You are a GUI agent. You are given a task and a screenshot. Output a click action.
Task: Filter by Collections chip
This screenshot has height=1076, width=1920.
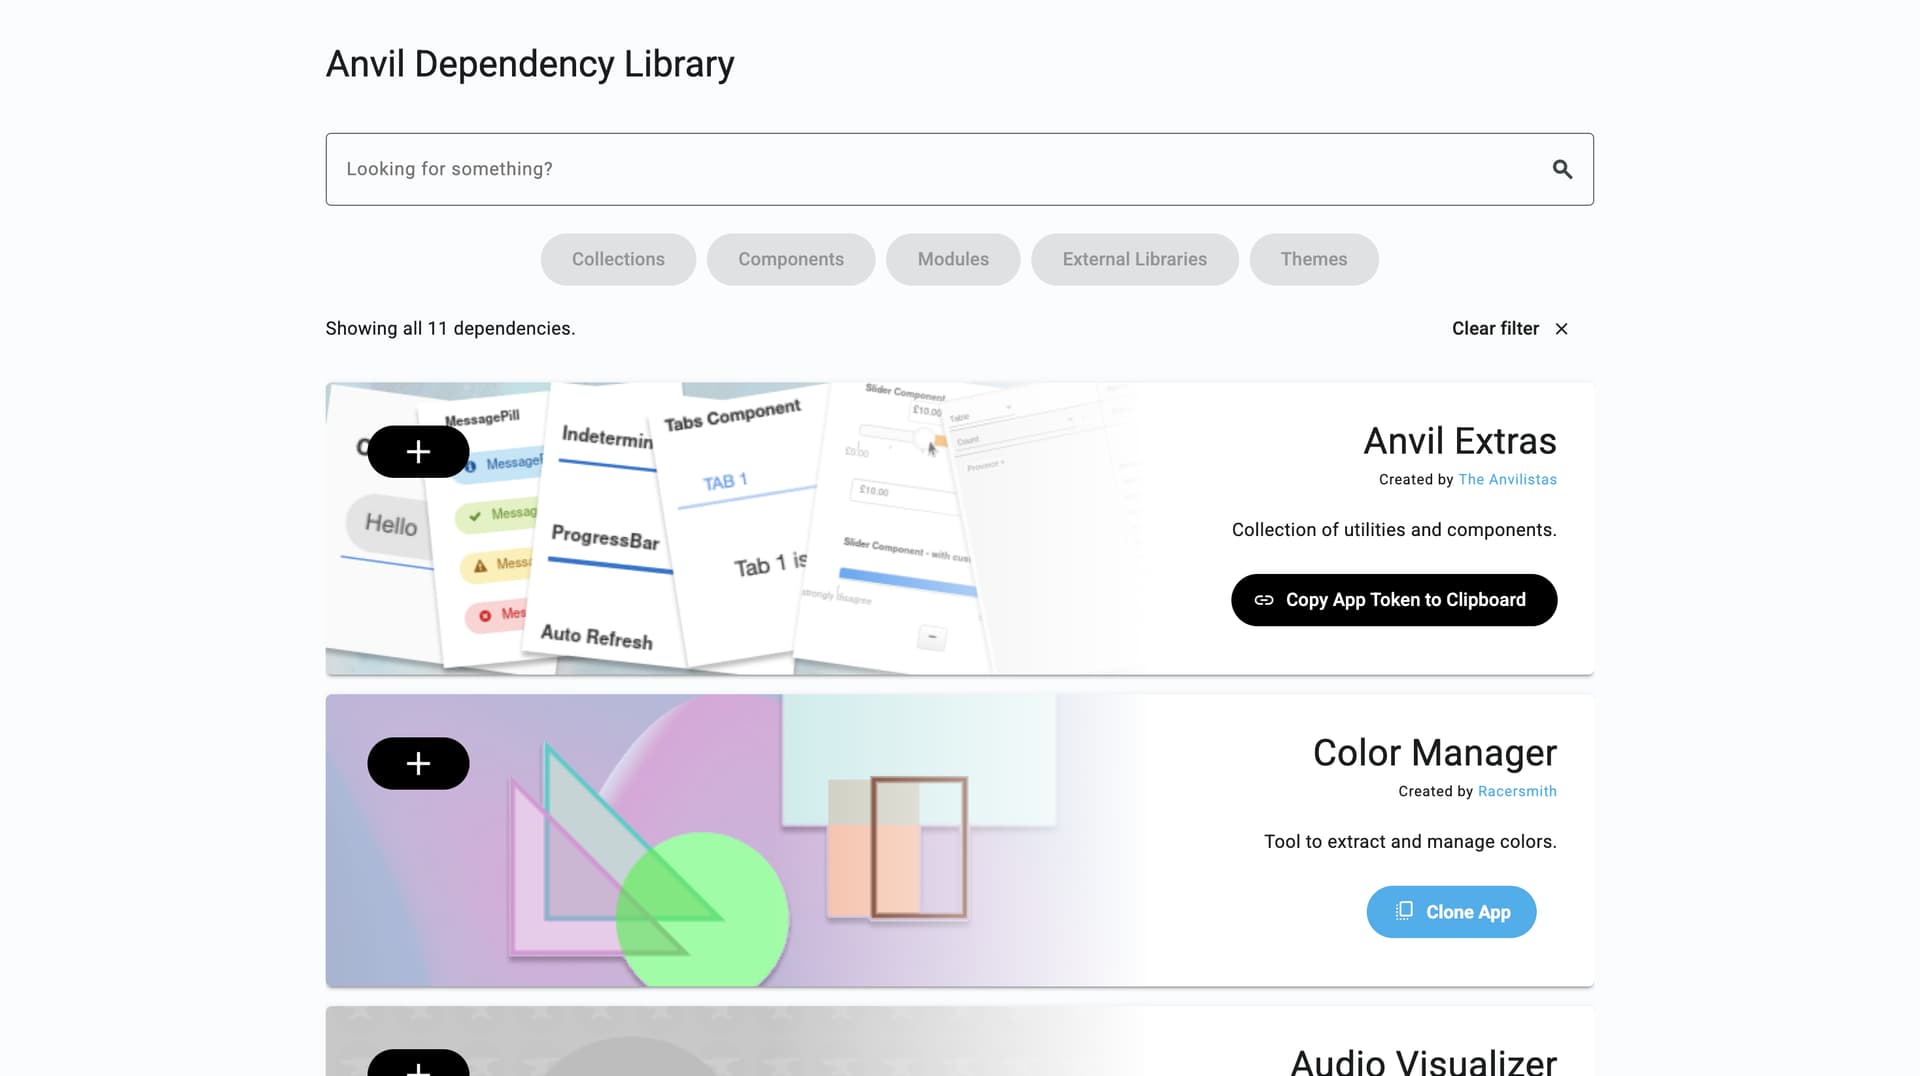pyautogui.click(x=618, y=260)
